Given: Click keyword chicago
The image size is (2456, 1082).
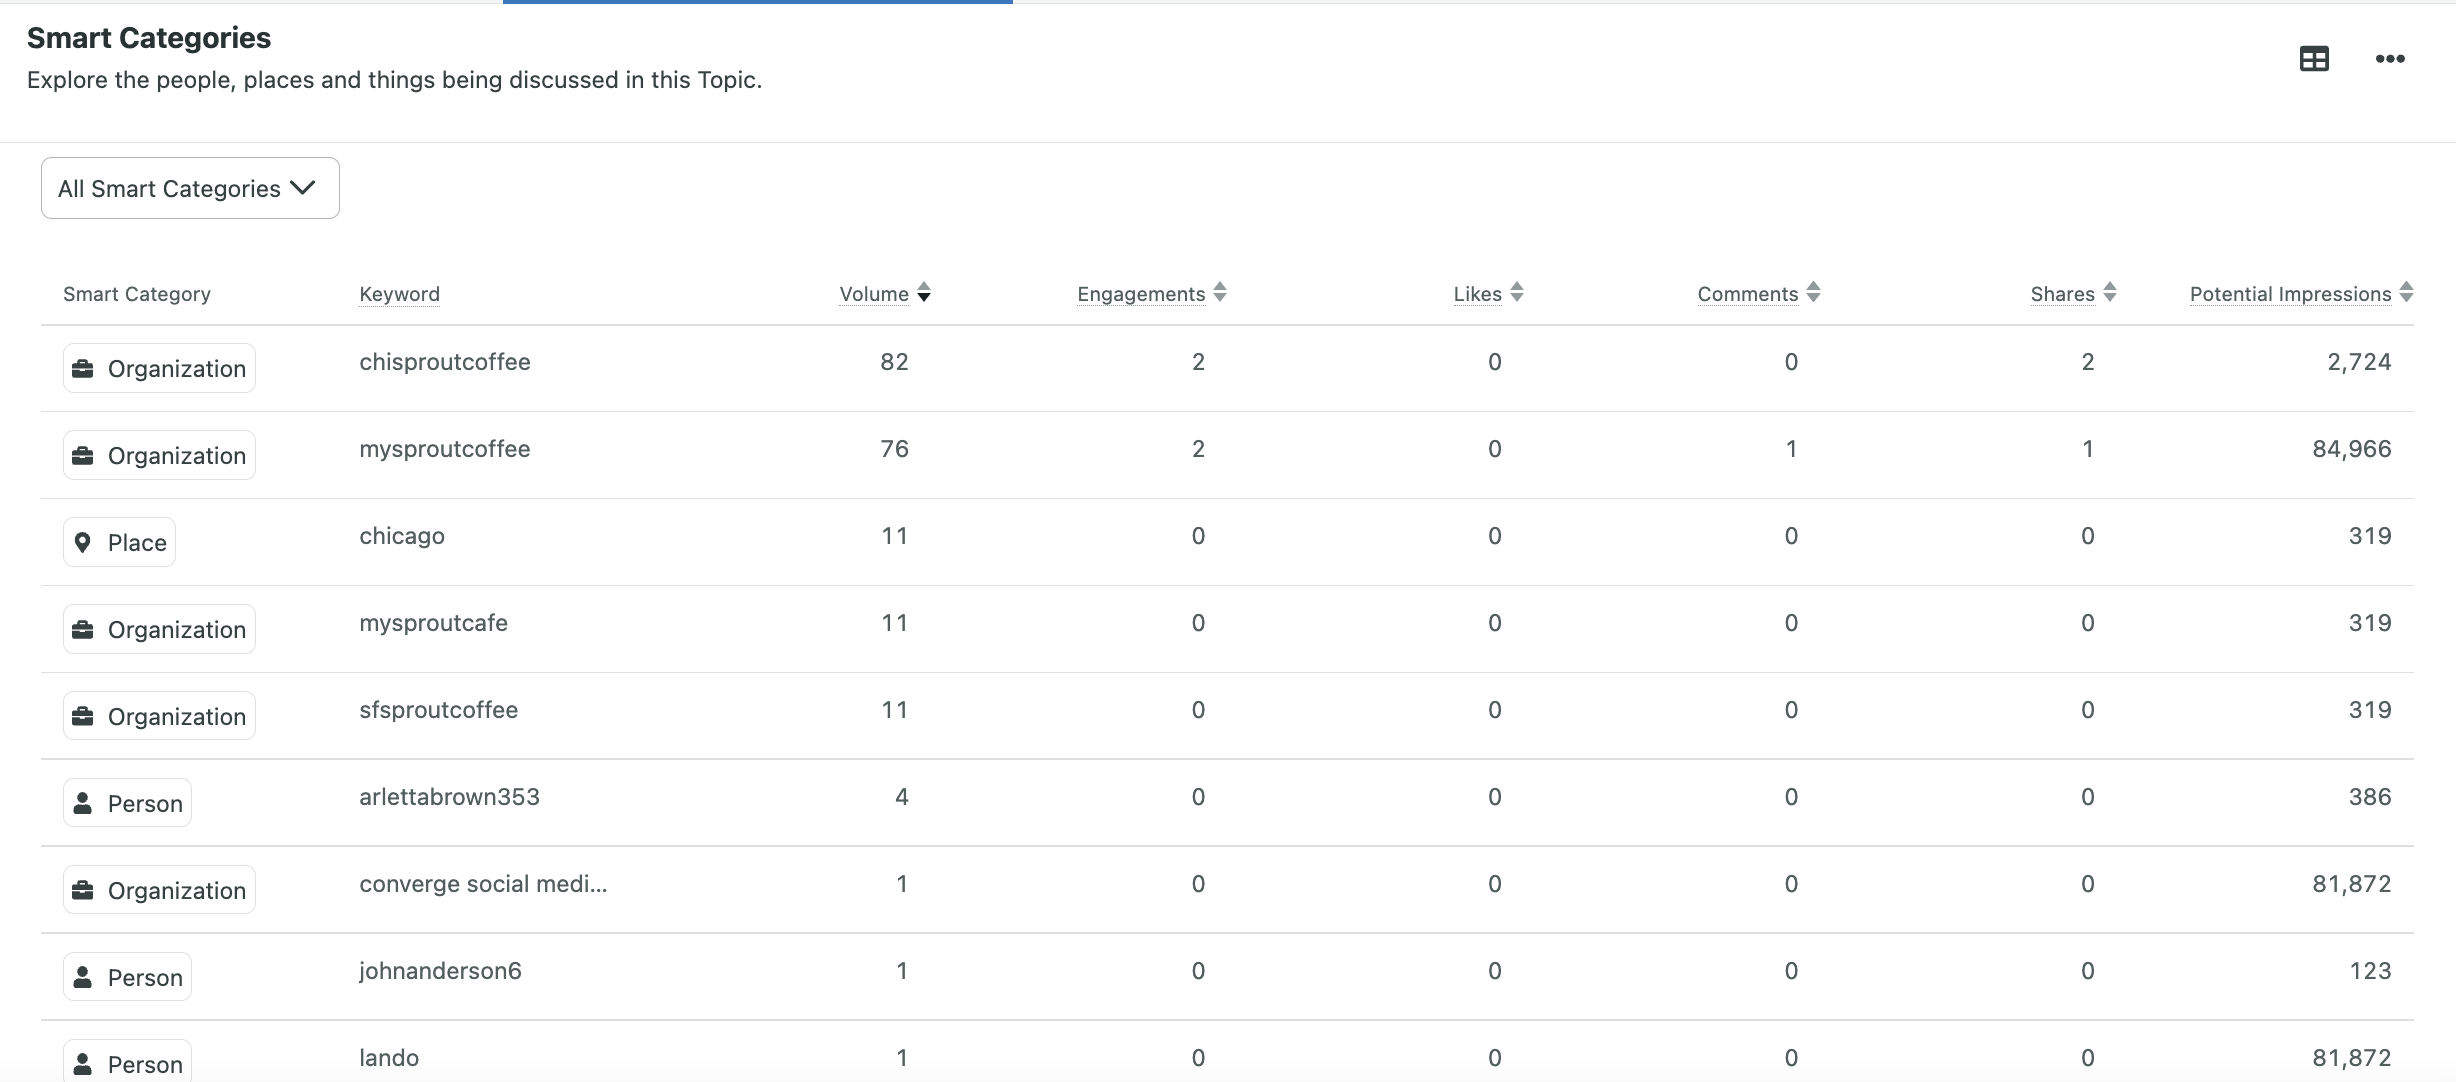Looking at the screenshot, I should (402, 536).
